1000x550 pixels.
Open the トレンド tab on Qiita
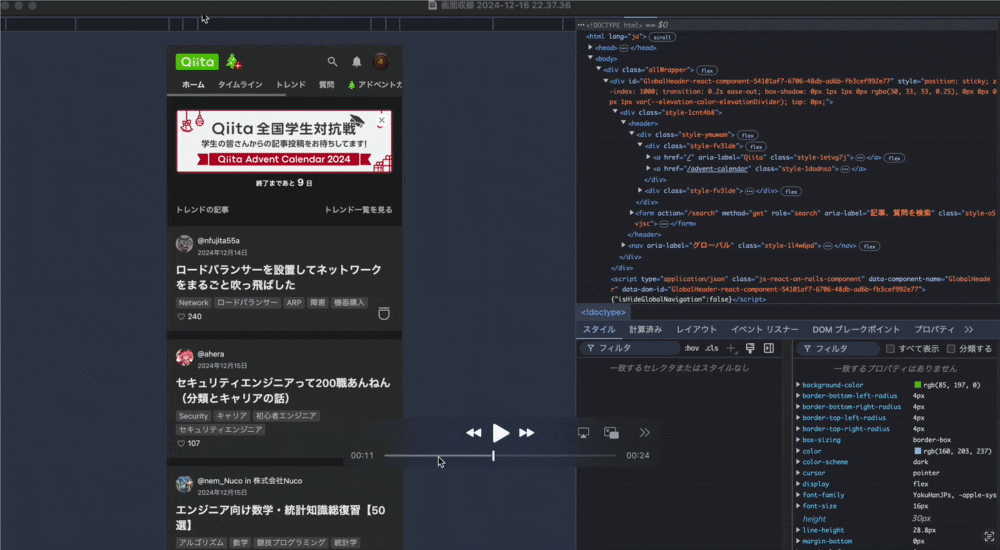pos(291,85)
